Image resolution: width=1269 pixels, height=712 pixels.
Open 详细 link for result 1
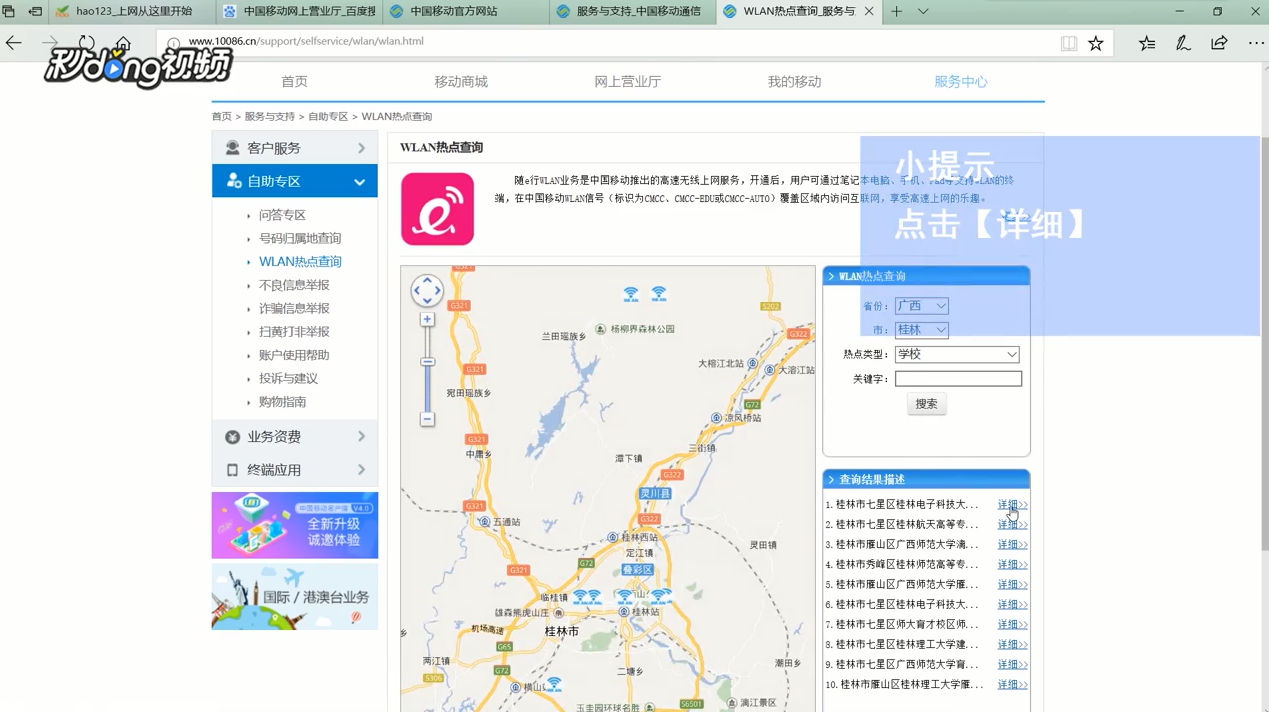tap(1012, 505)
